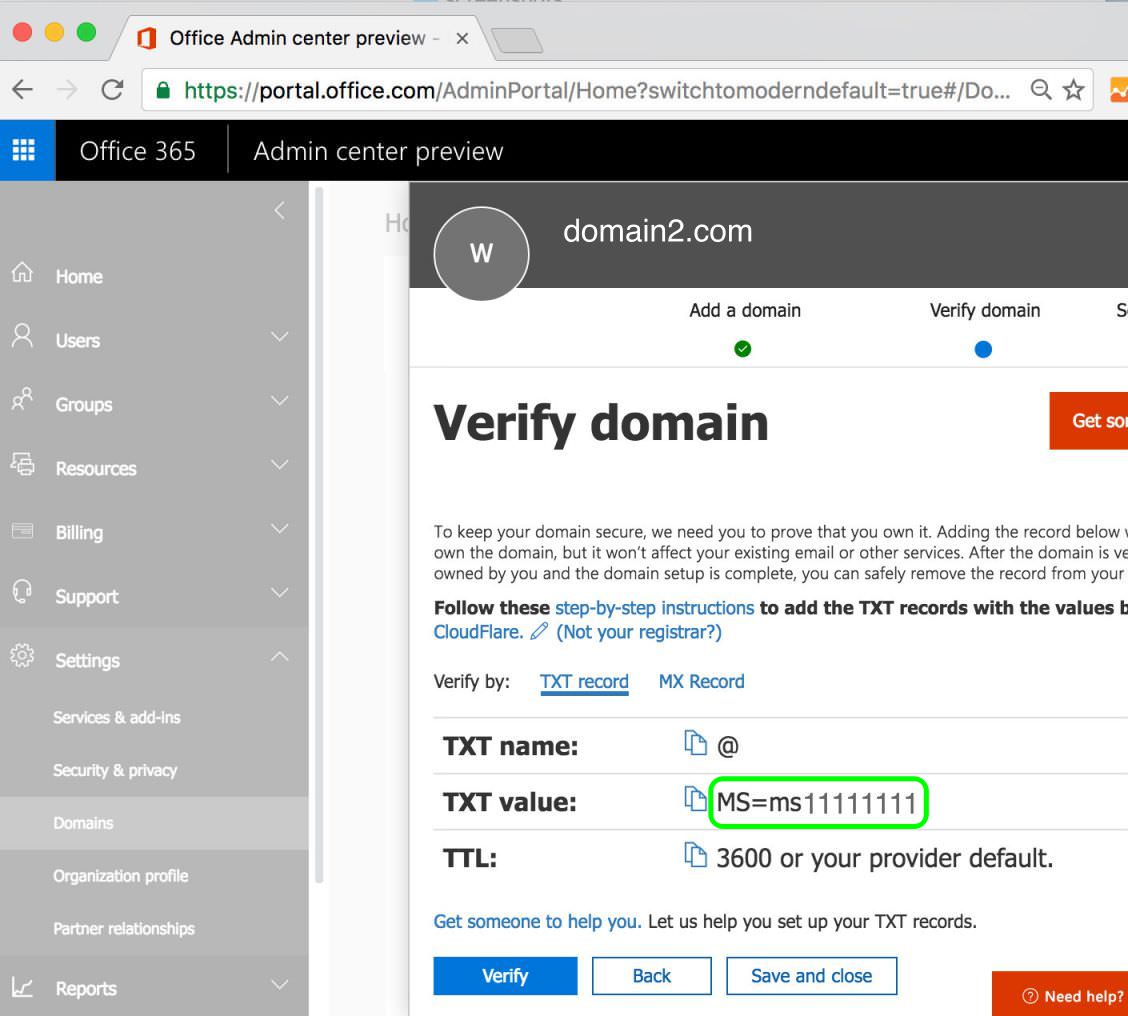The height and width of the screenshot is (1016, 1128).
Task: Click the Support headset icon in sidebar
Action: (22, 591)
